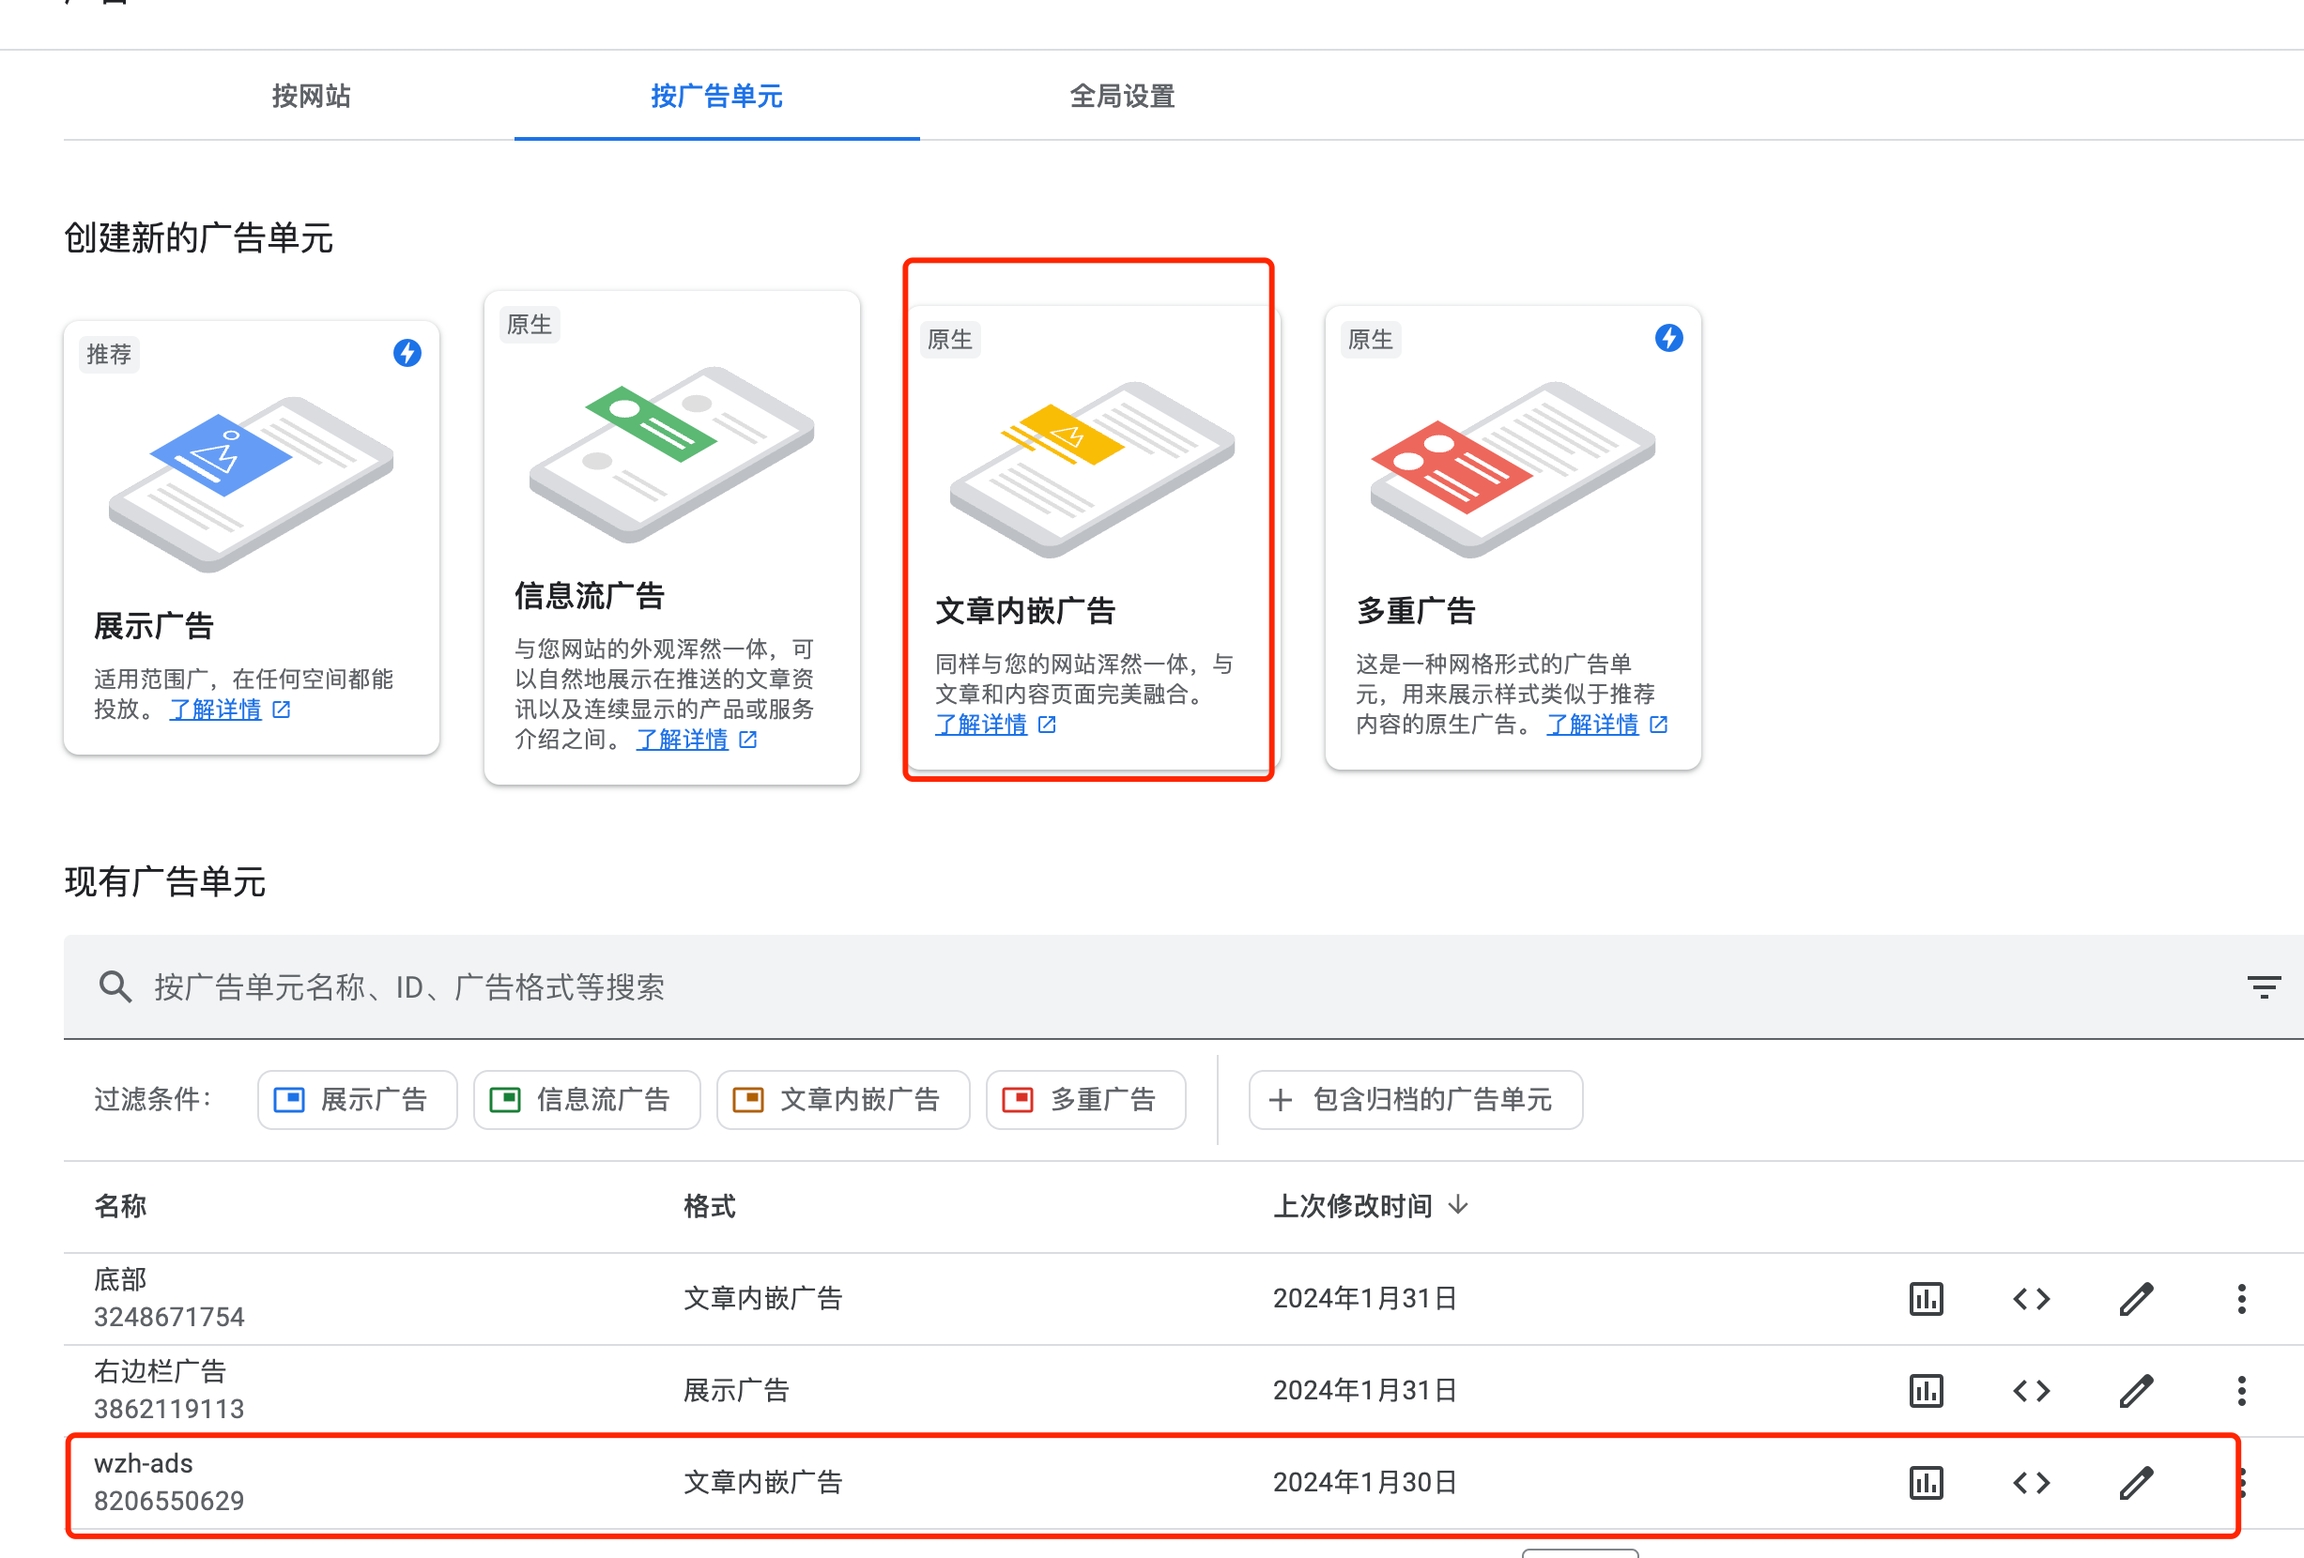The height and width of the screenshot is (1558, 2304).
Task: Edit the wzh-ads ad unit pencil icon
Action: [2136, 1482]
